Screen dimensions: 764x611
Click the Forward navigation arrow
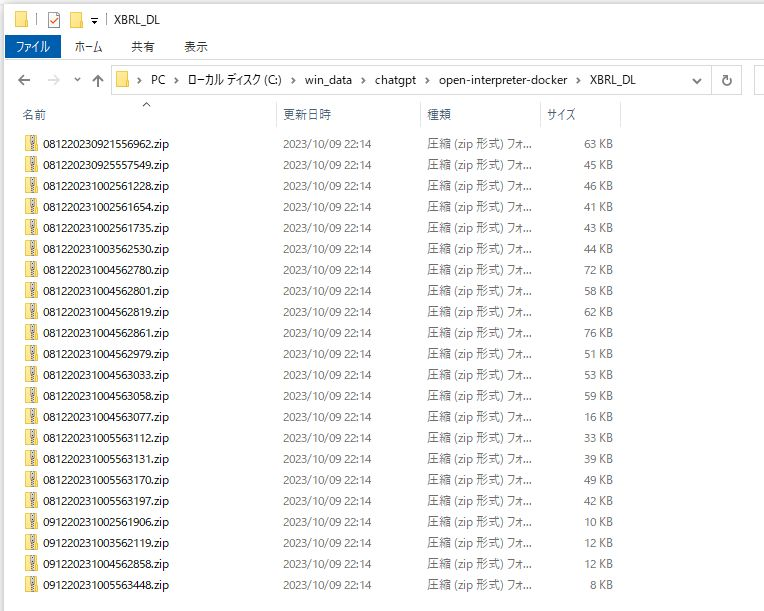click(54, 80)
